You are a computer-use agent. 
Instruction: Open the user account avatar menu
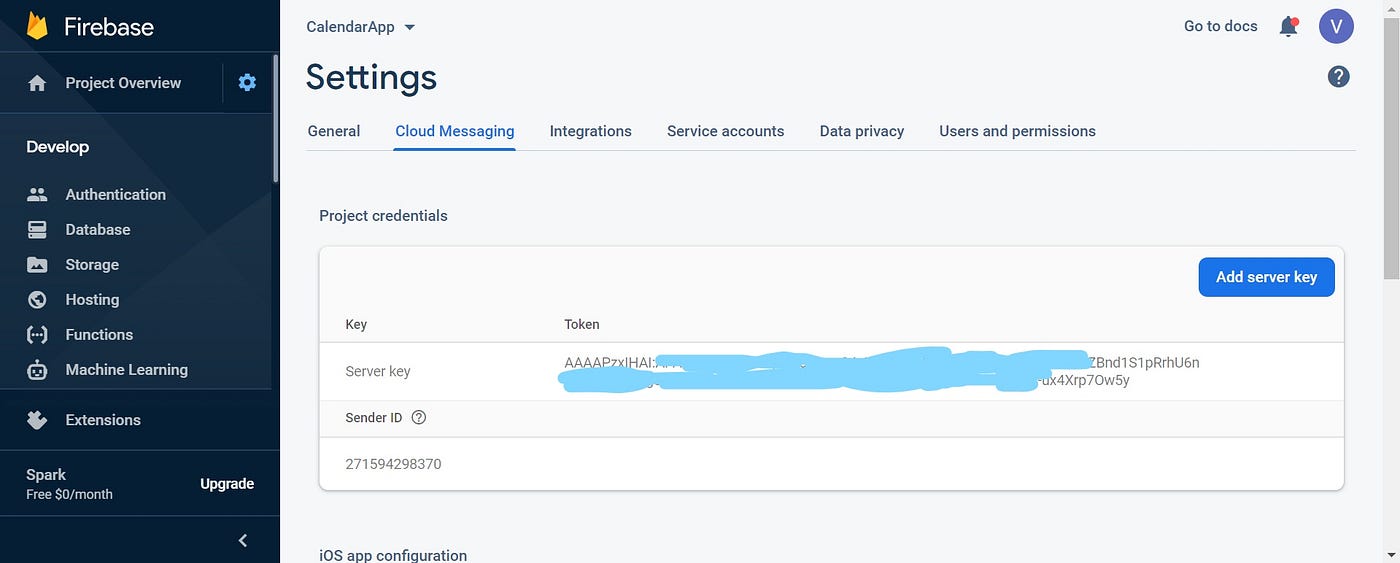(x=1336, y=26)
